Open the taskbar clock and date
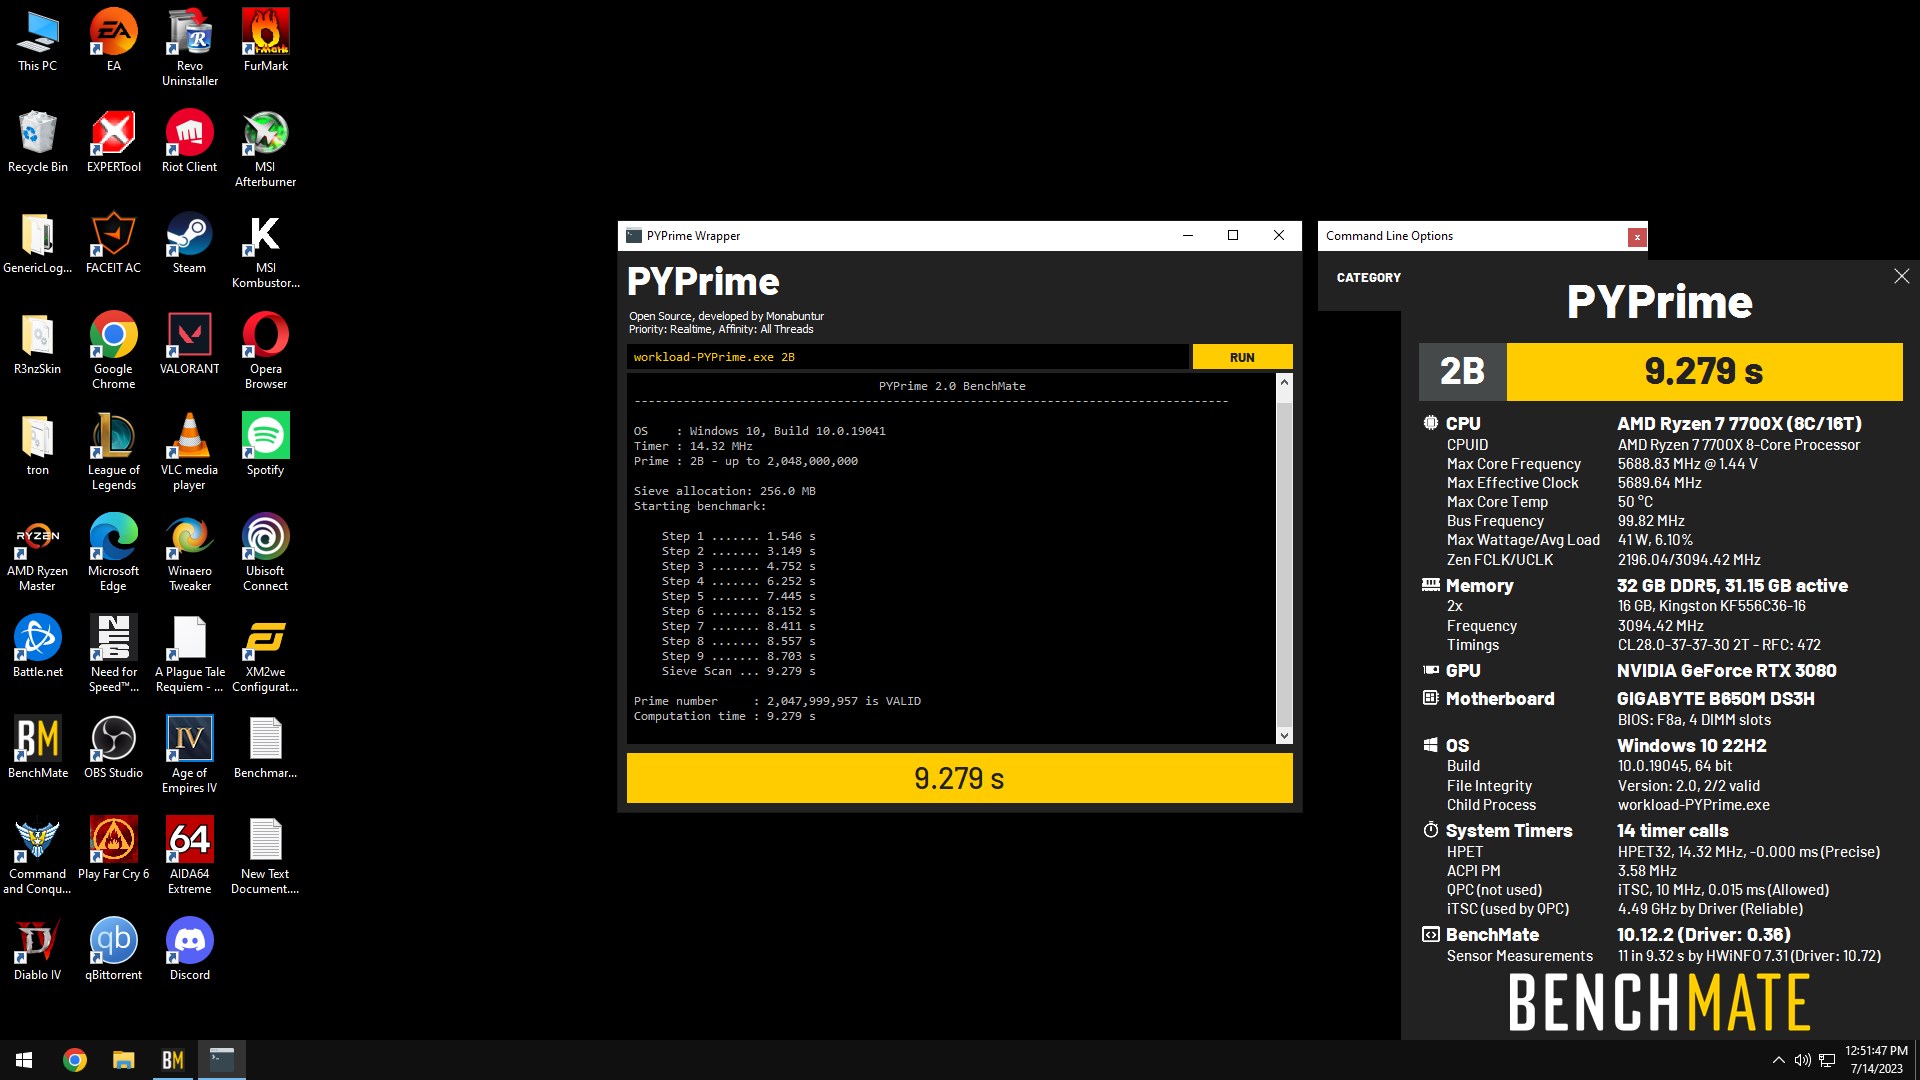Viewport: 1920px width, 1080px height. pyautogui.click(x=1876, y=1060)
